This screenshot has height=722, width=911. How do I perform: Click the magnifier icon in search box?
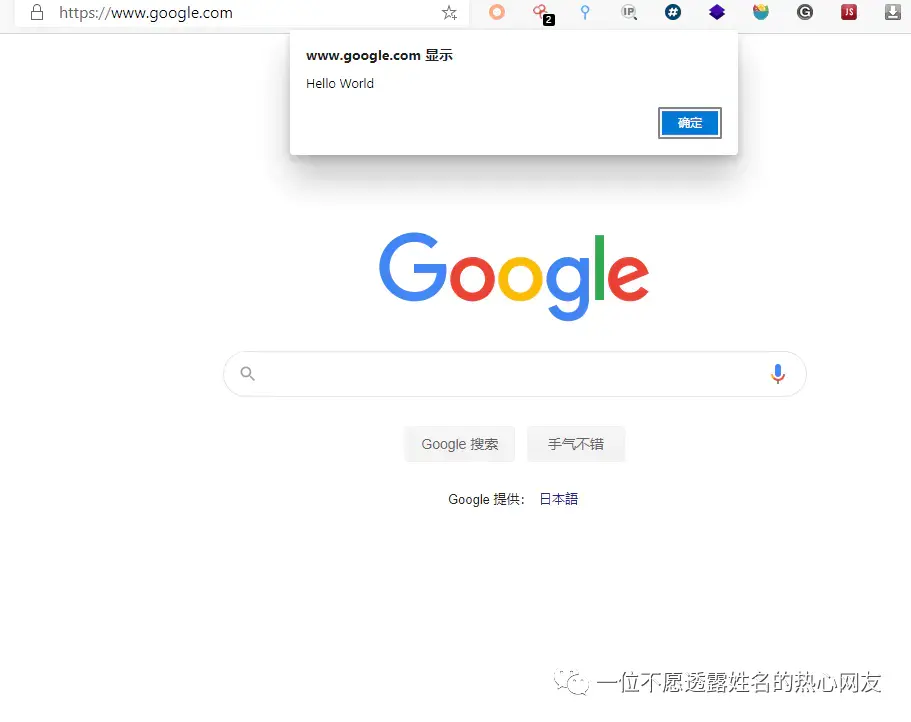(x=248, y=373)
